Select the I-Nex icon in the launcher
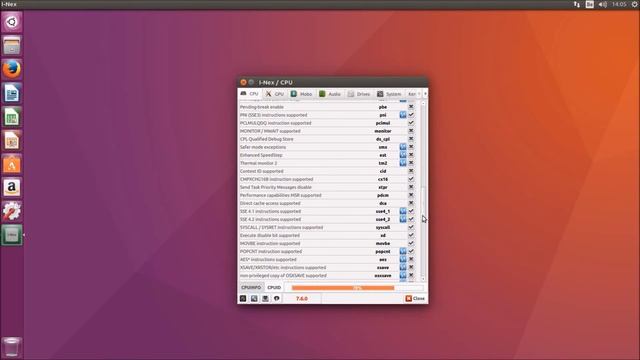This screenshot has width=640, height=360. 12,235
